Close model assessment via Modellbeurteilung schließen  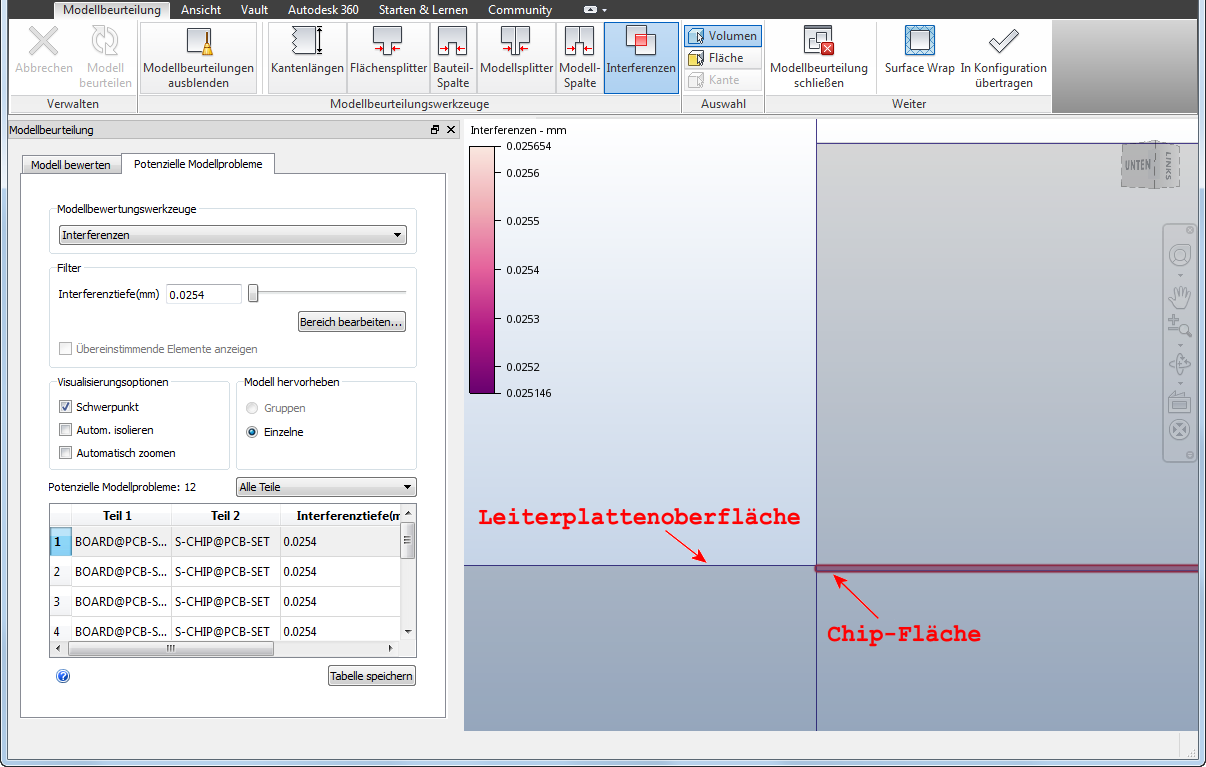point(819,57)
